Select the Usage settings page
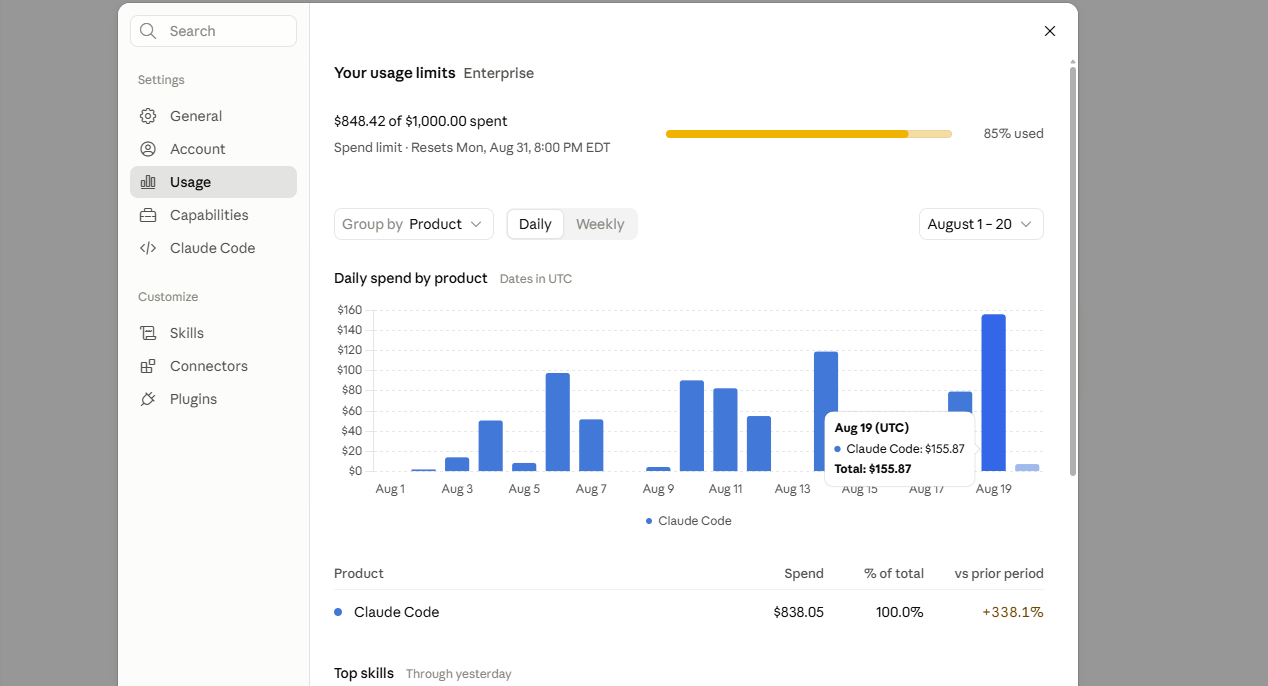The height and width of the screenshot is (686, 1268). pyautogui.click(x=213, y=182)
